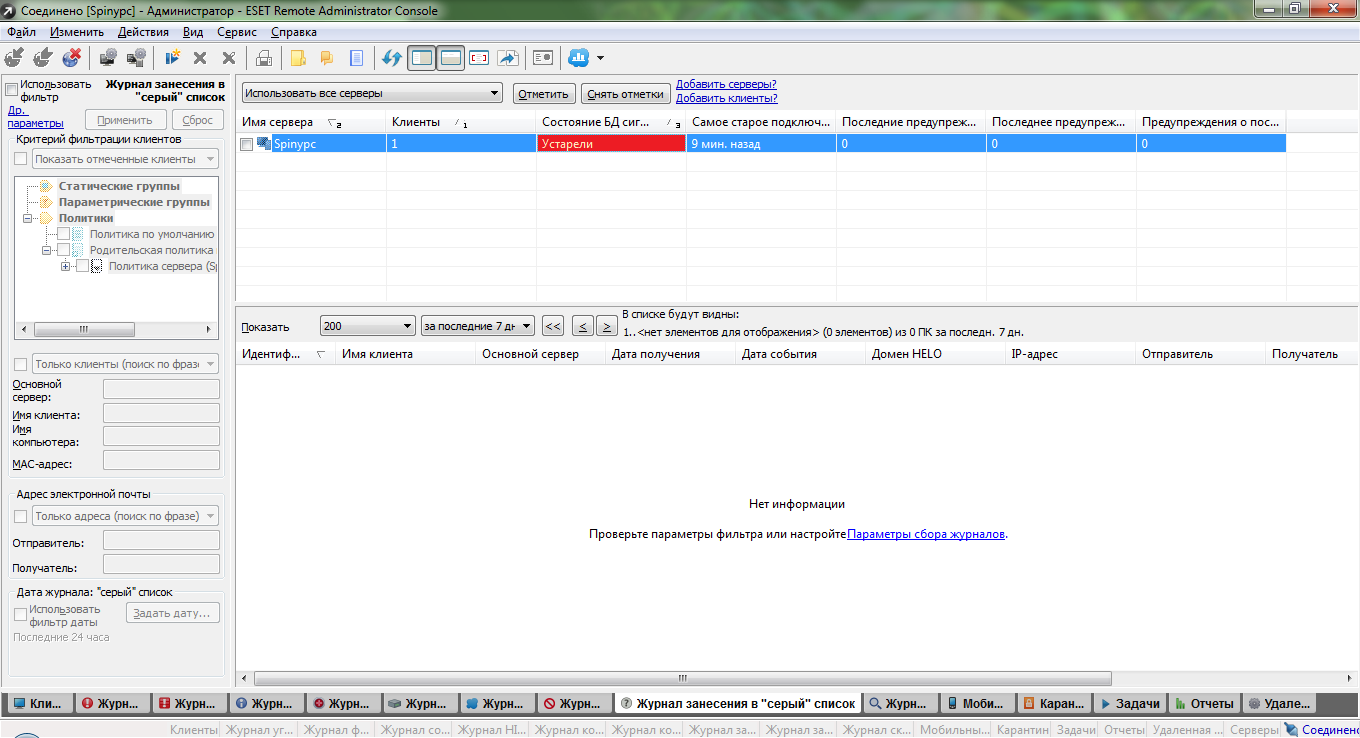The image size is (1360, 738).
Task: Click the blue refresh arrows icon
Action: tap(392, 57)
